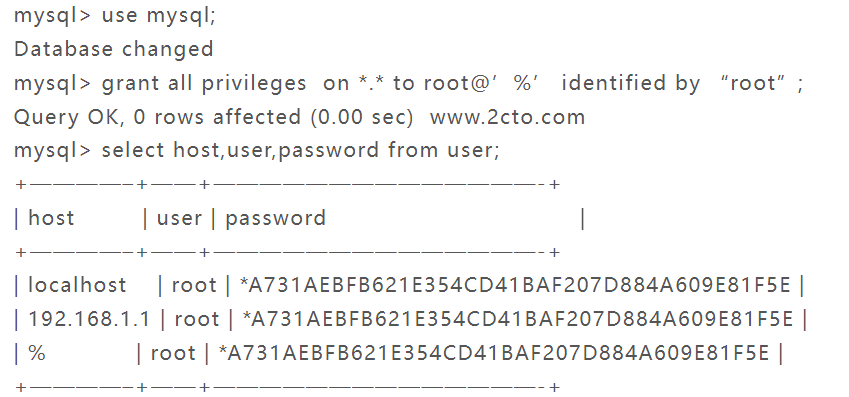Click the 'user' column header

[x=179, y=218]
